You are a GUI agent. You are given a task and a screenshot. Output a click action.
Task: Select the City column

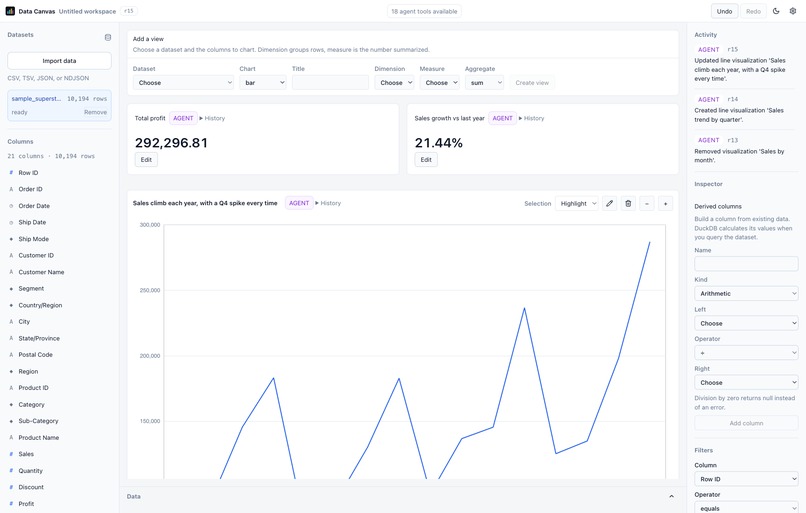[24, 322]
